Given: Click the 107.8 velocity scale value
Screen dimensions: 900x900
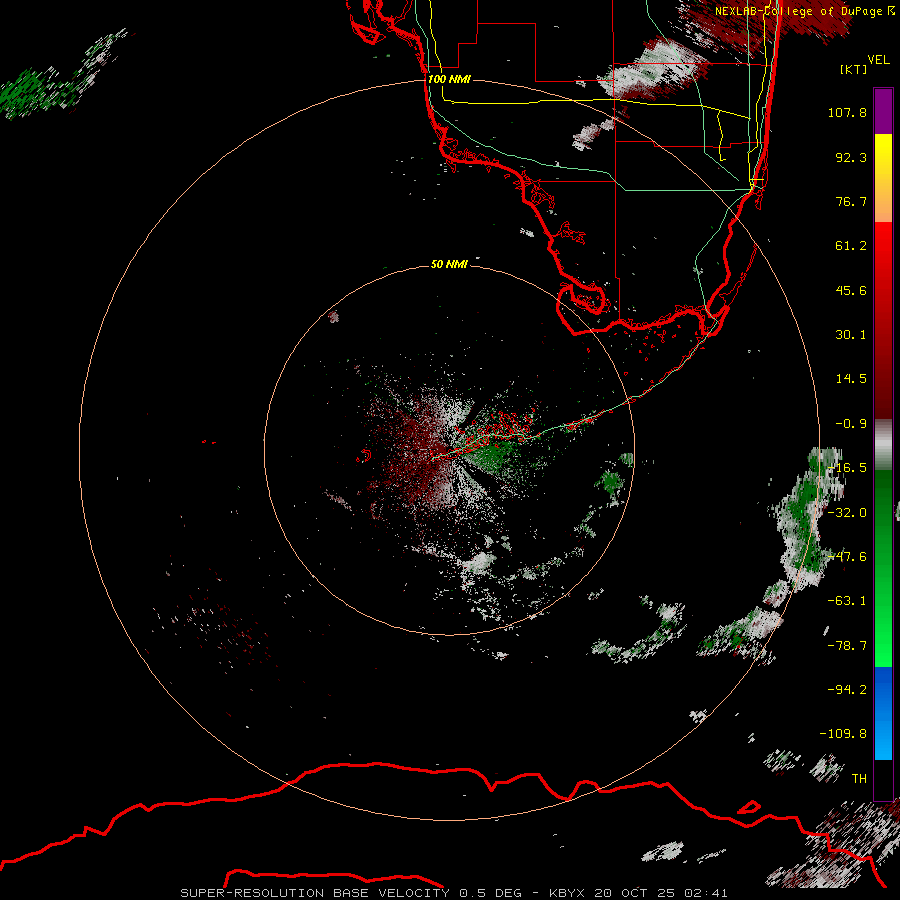Looking at the screenshot, I should coord(847,112).
